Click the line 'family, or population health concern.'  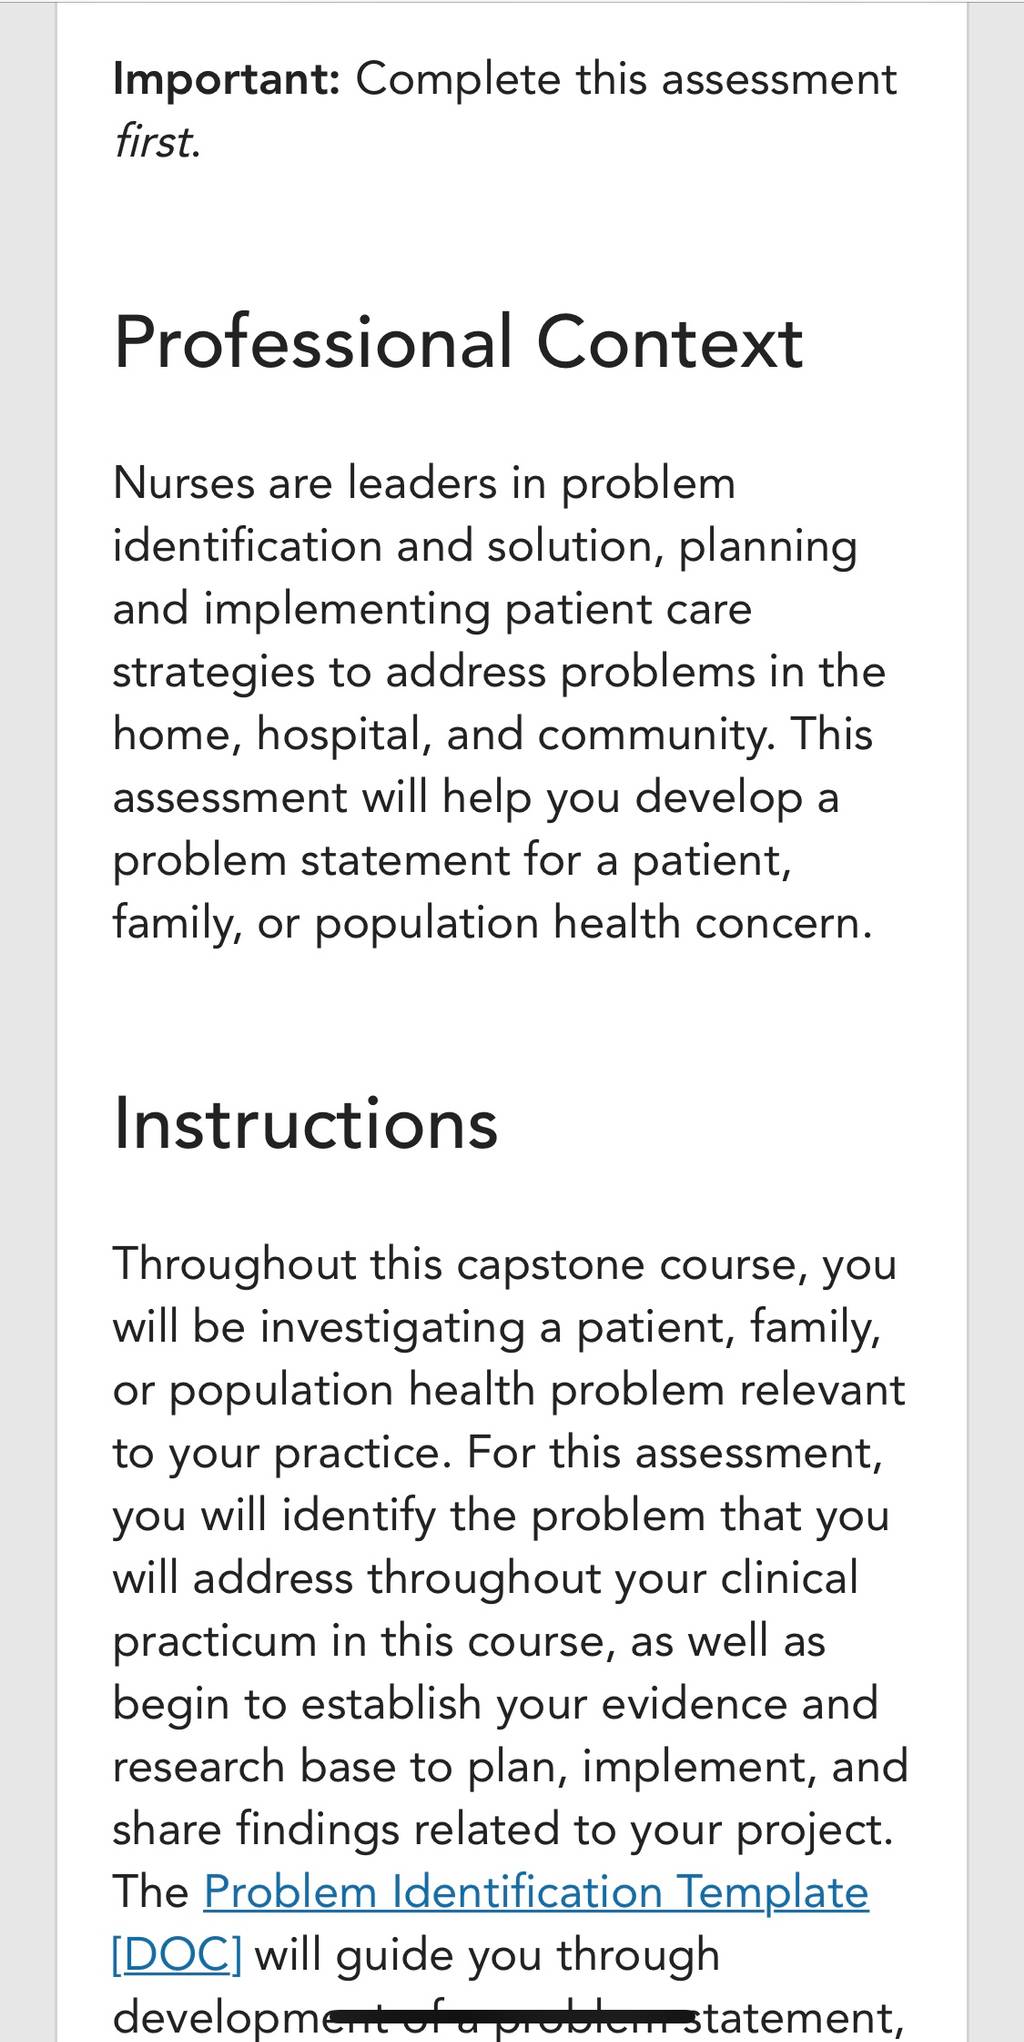[492, 923]
